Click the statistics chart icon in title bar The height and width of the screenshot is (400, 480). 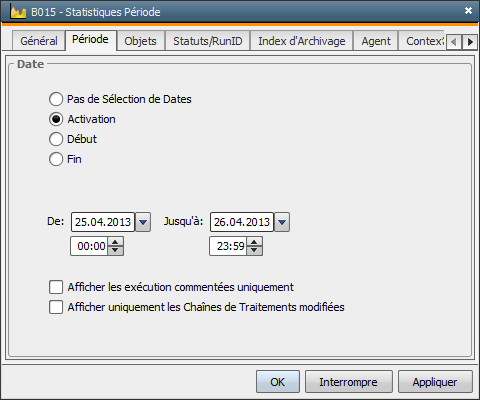18,12
